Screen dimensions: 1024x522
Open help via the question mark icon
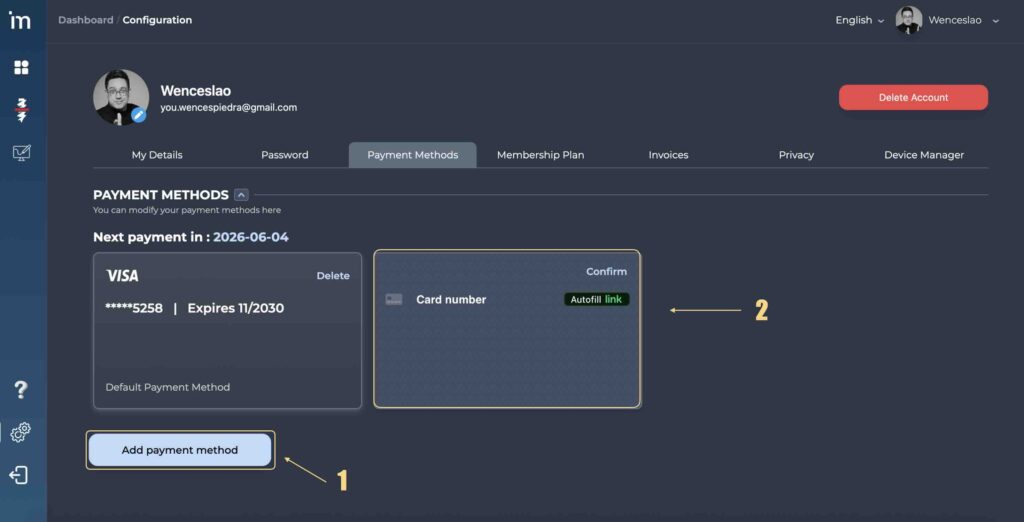click(x=20, y=390)
